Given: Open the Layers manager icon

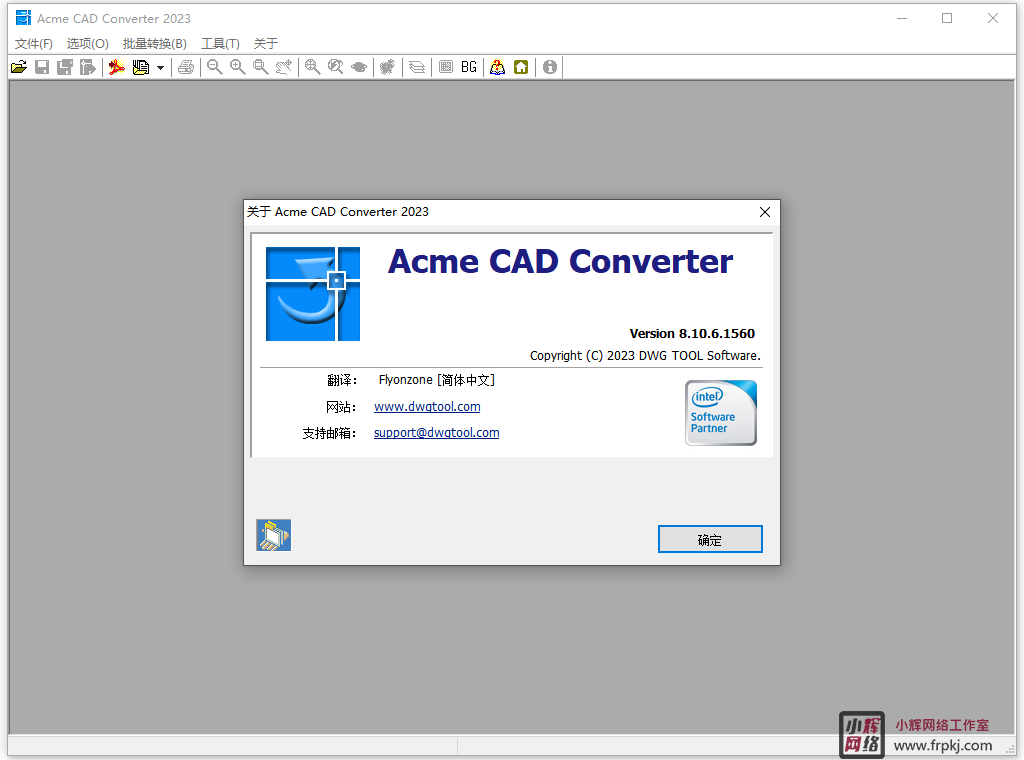Looking at the screenshot, I should [417, 67].
